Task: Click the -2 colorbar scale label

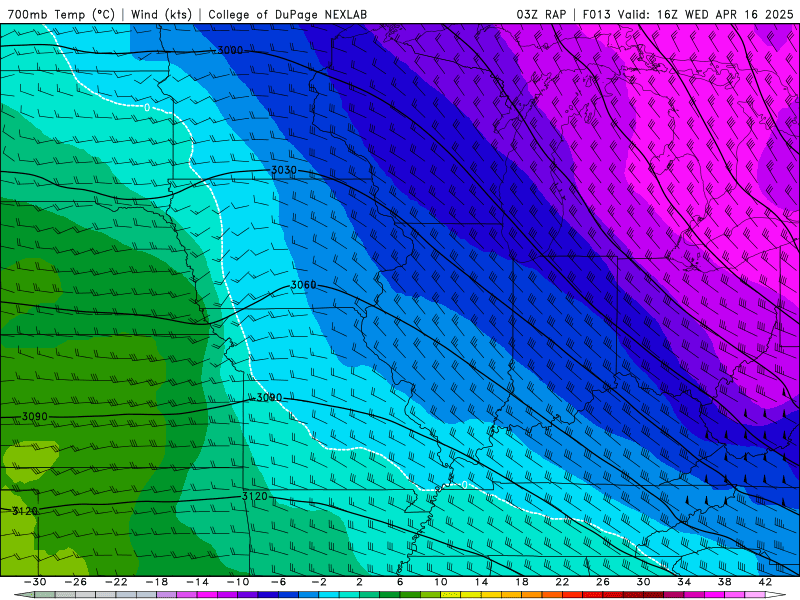Action: (319, 582)
